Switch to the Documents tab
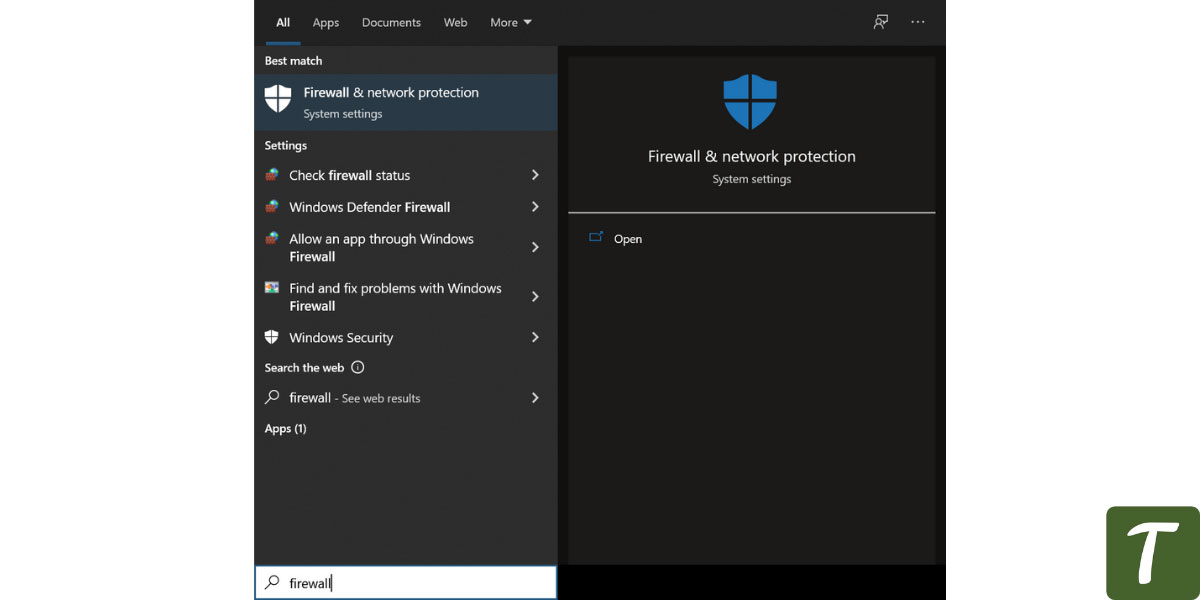Screen dimensions: 1200x600 click(391, 22)
